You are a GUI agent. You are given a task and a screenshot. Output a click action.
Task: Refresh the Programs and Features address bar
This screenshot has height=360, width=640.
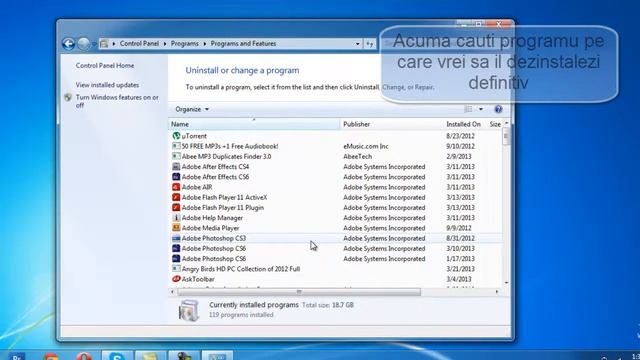(369, 44)
